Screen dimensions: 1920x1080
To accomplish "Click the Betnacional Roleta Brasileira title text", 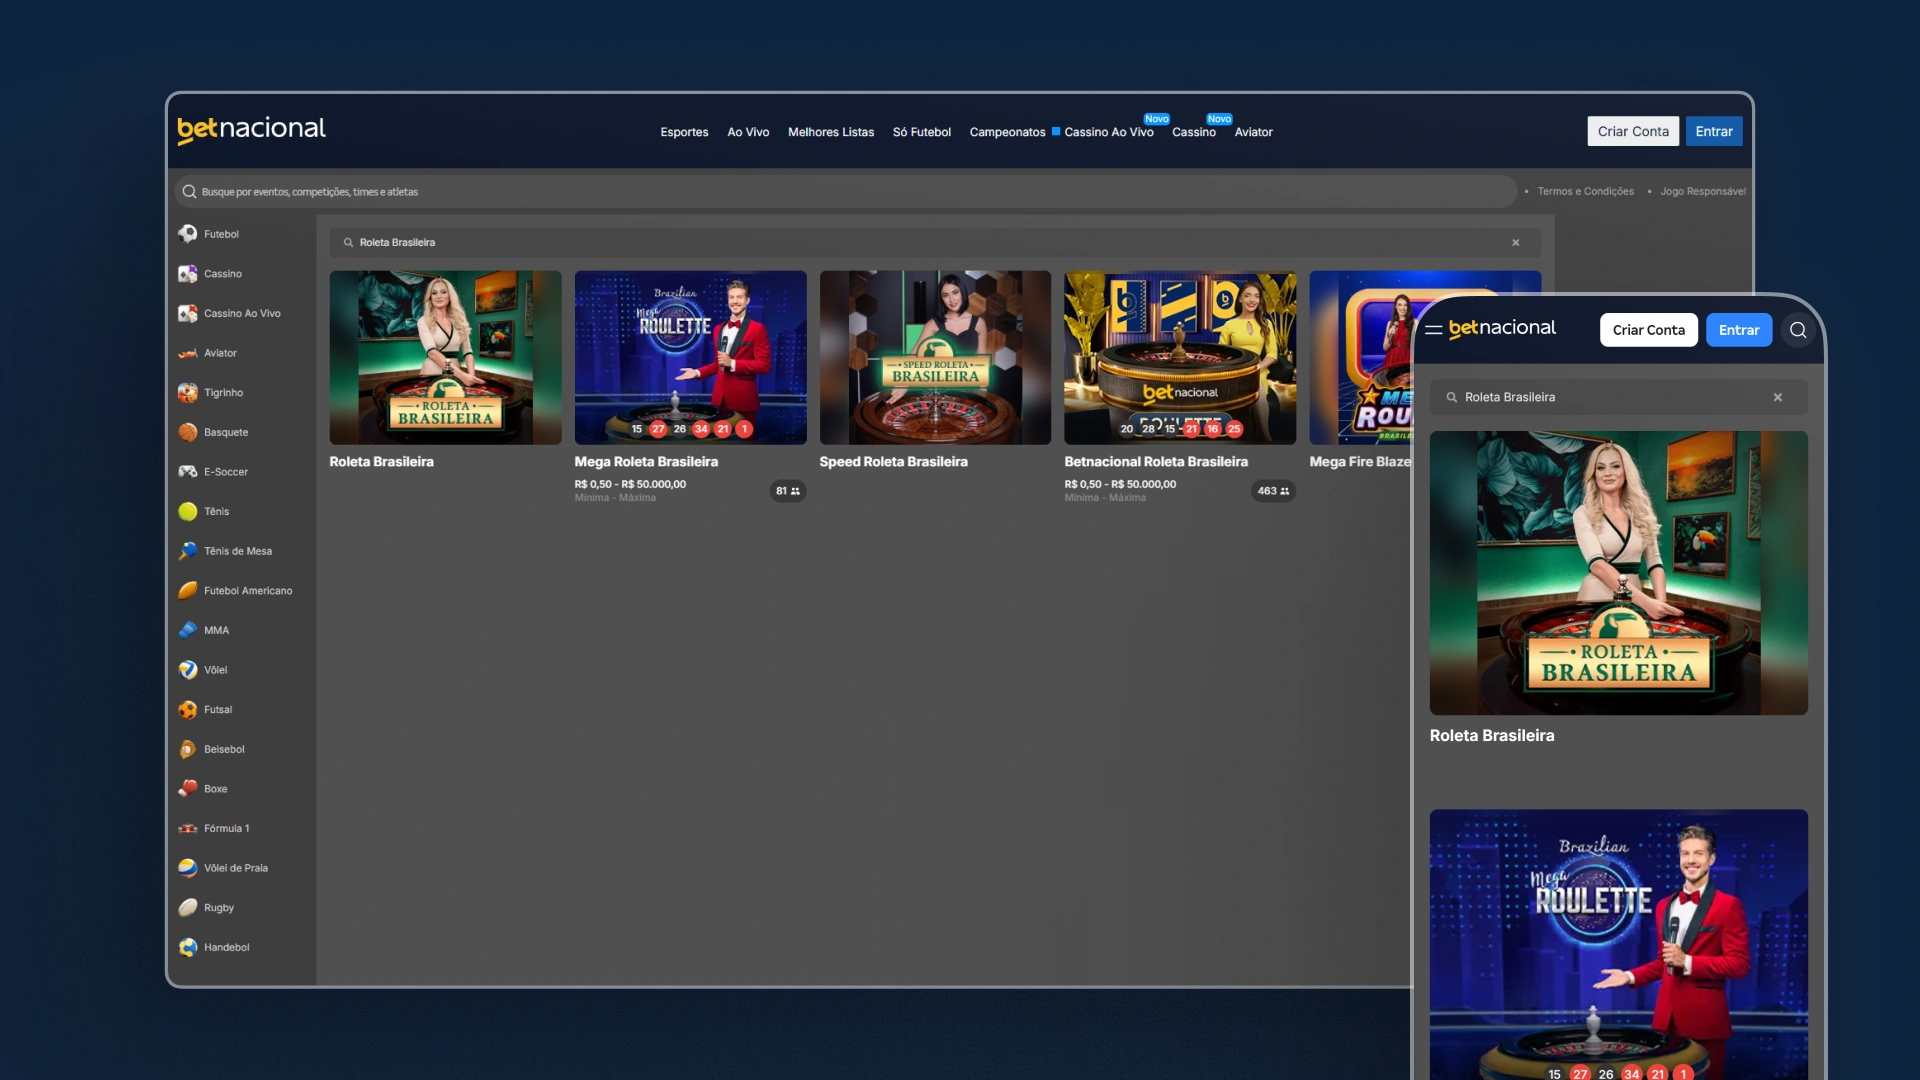I will [x=1156, y=462].
